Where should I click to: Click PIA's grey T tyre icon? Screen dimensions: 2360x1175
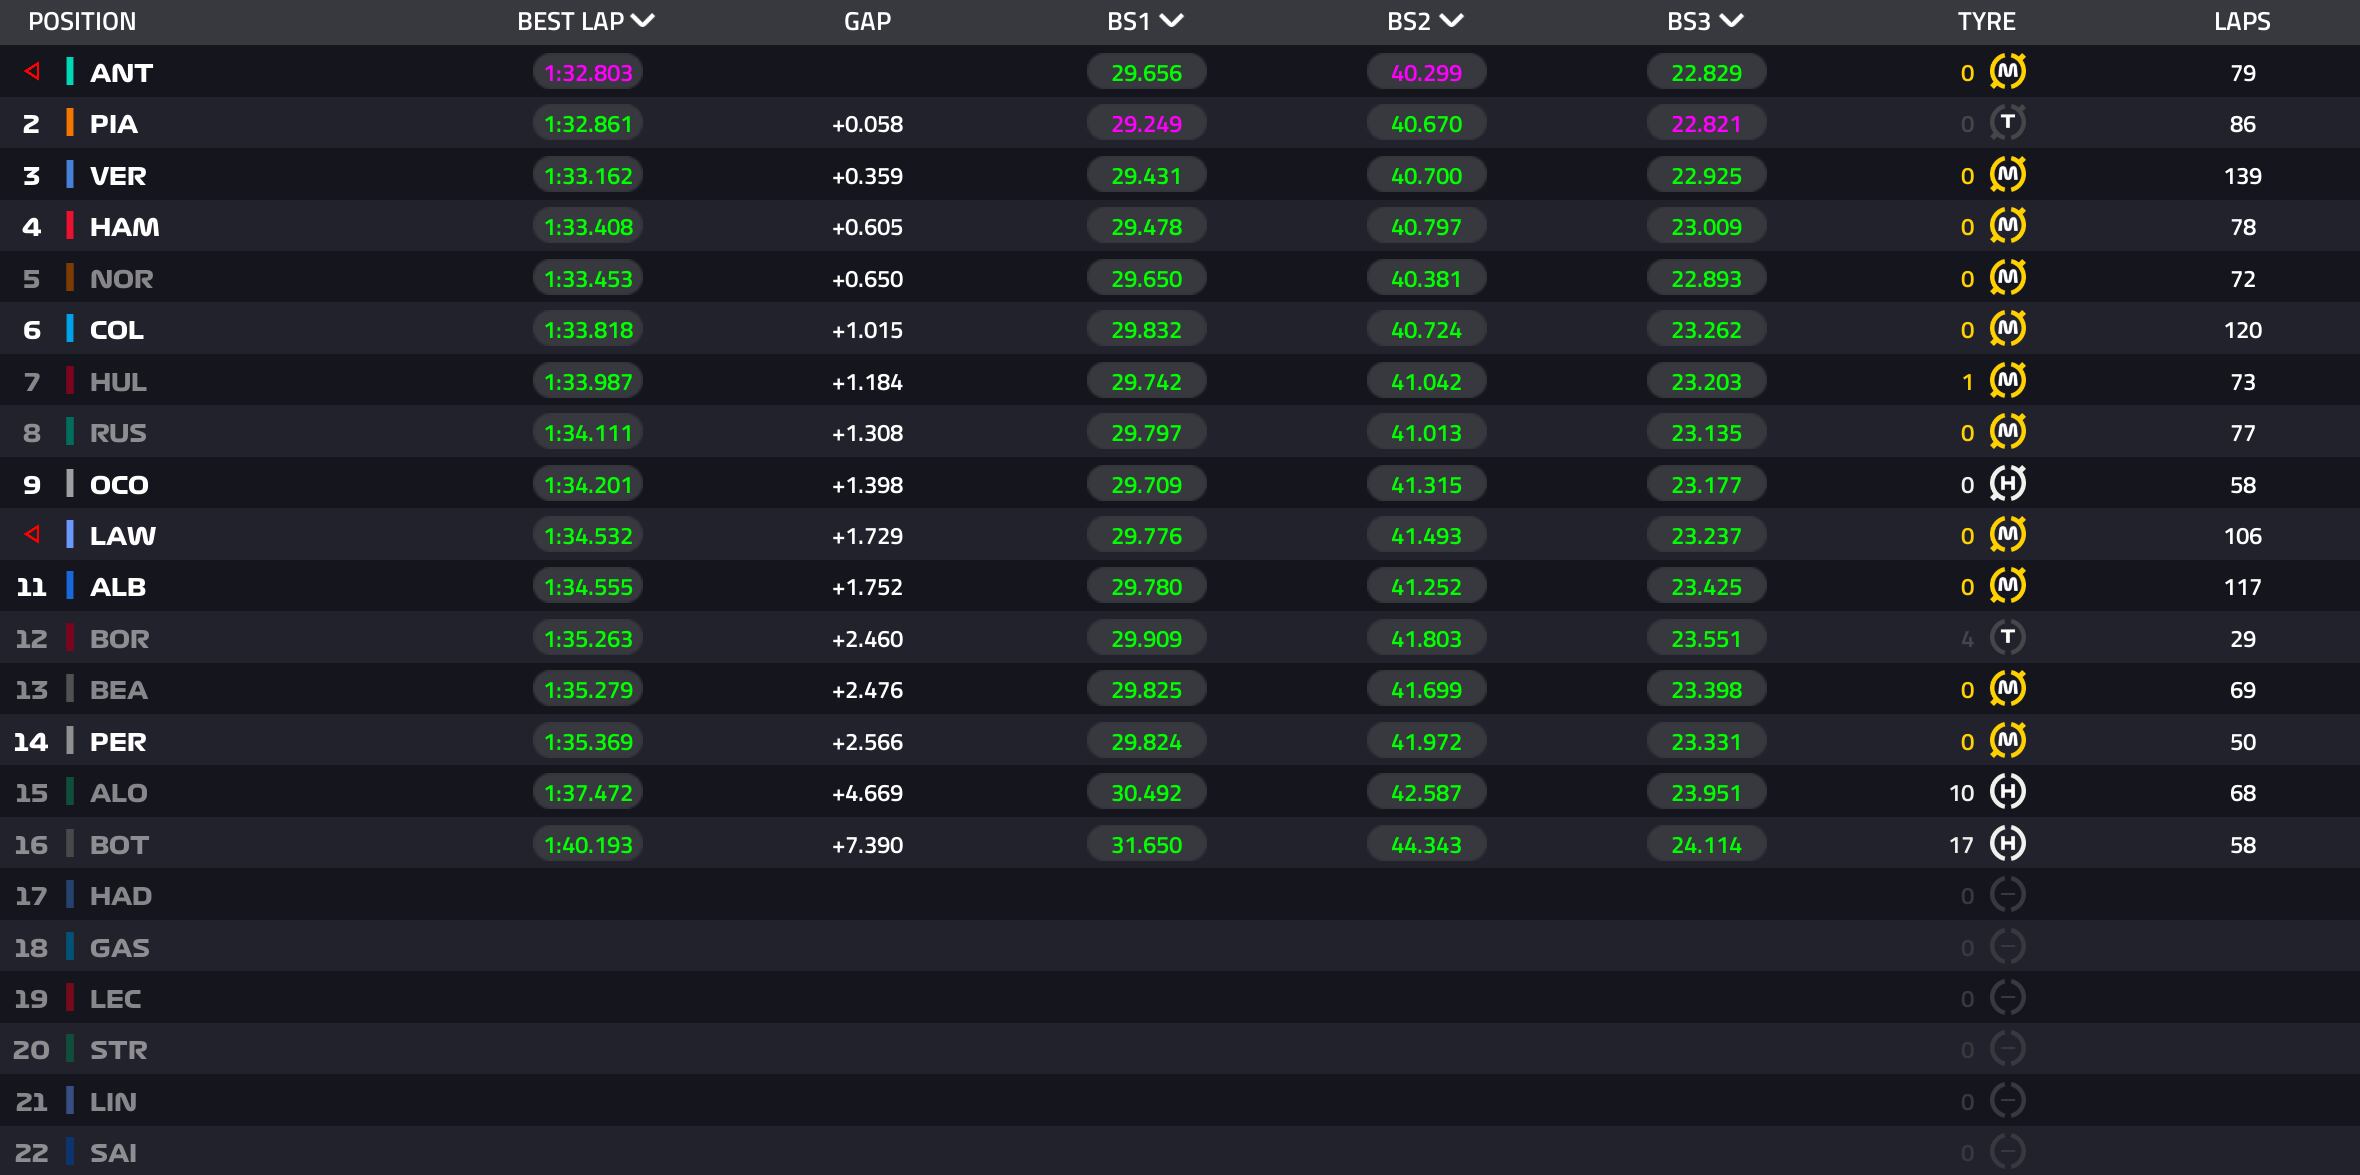2007,123
